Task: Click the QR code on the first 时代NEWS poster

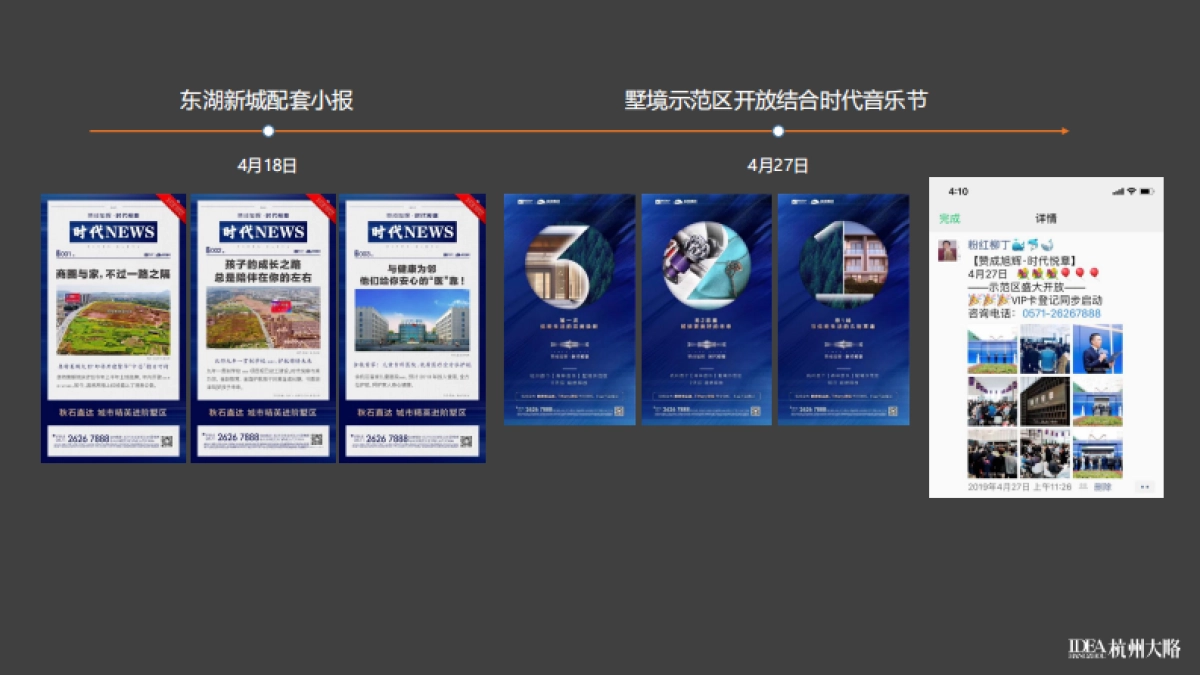Action: [x=167, y=441]
